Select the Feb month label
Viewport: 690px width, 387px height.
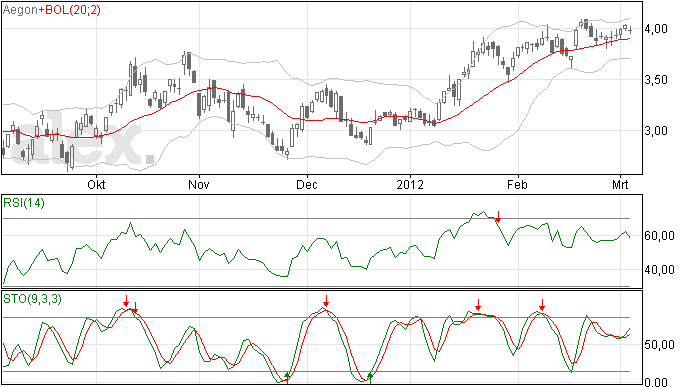tap(517, 184)
